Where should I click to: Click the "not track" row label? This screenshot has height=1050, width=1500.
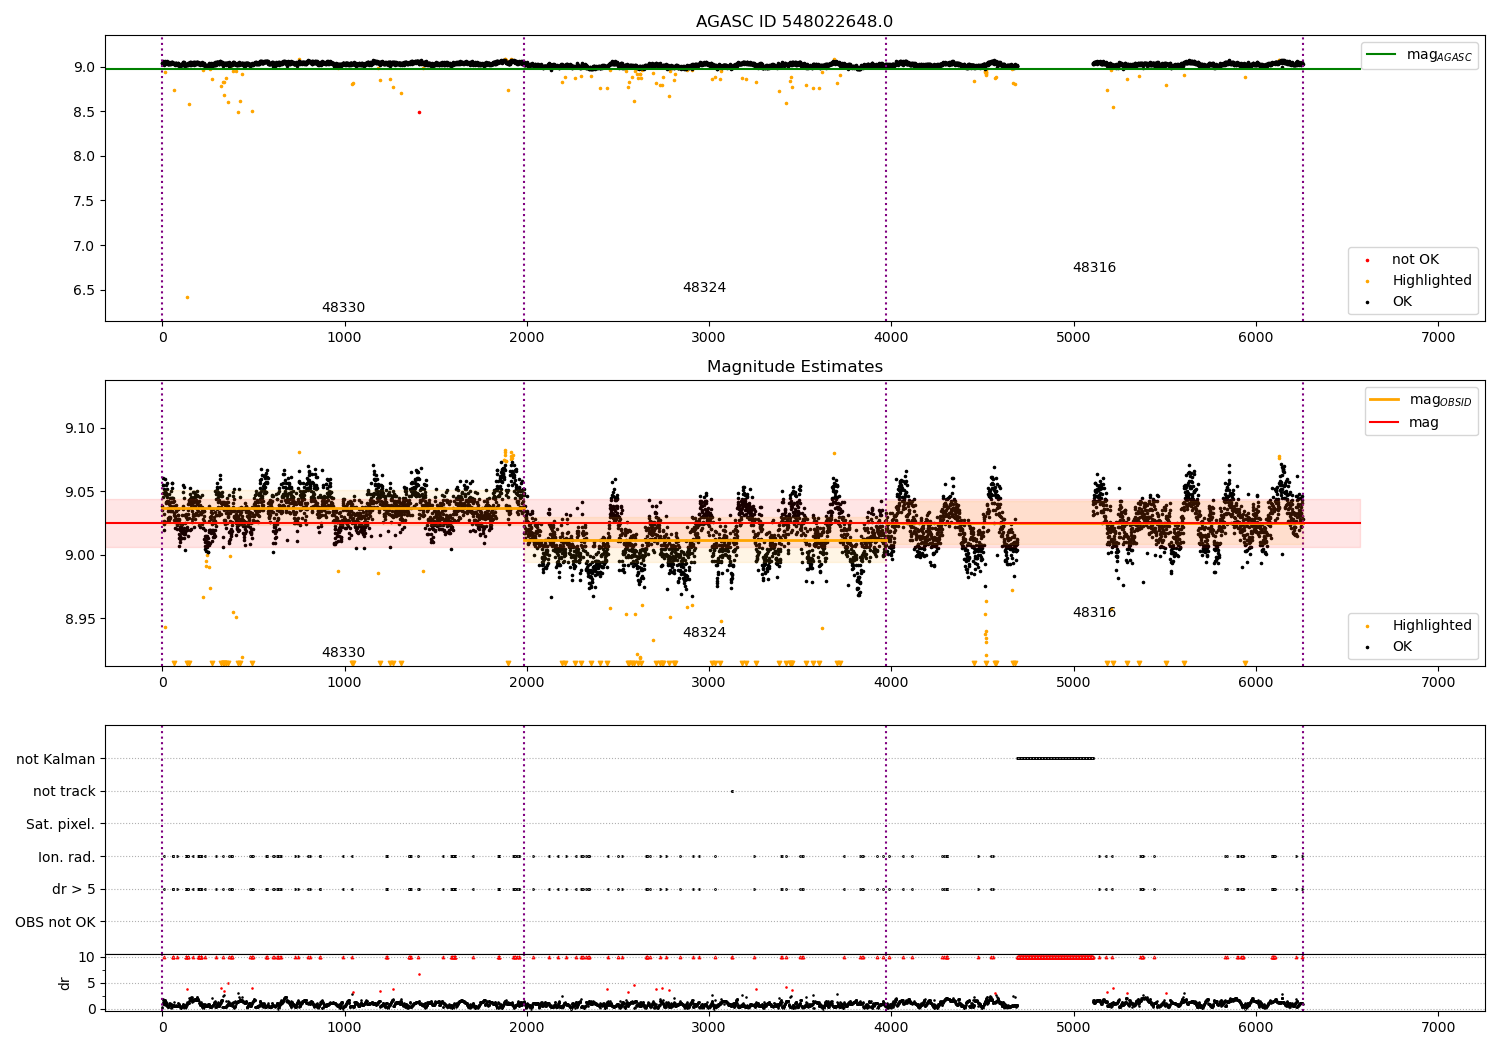click(x=64, y=792)
